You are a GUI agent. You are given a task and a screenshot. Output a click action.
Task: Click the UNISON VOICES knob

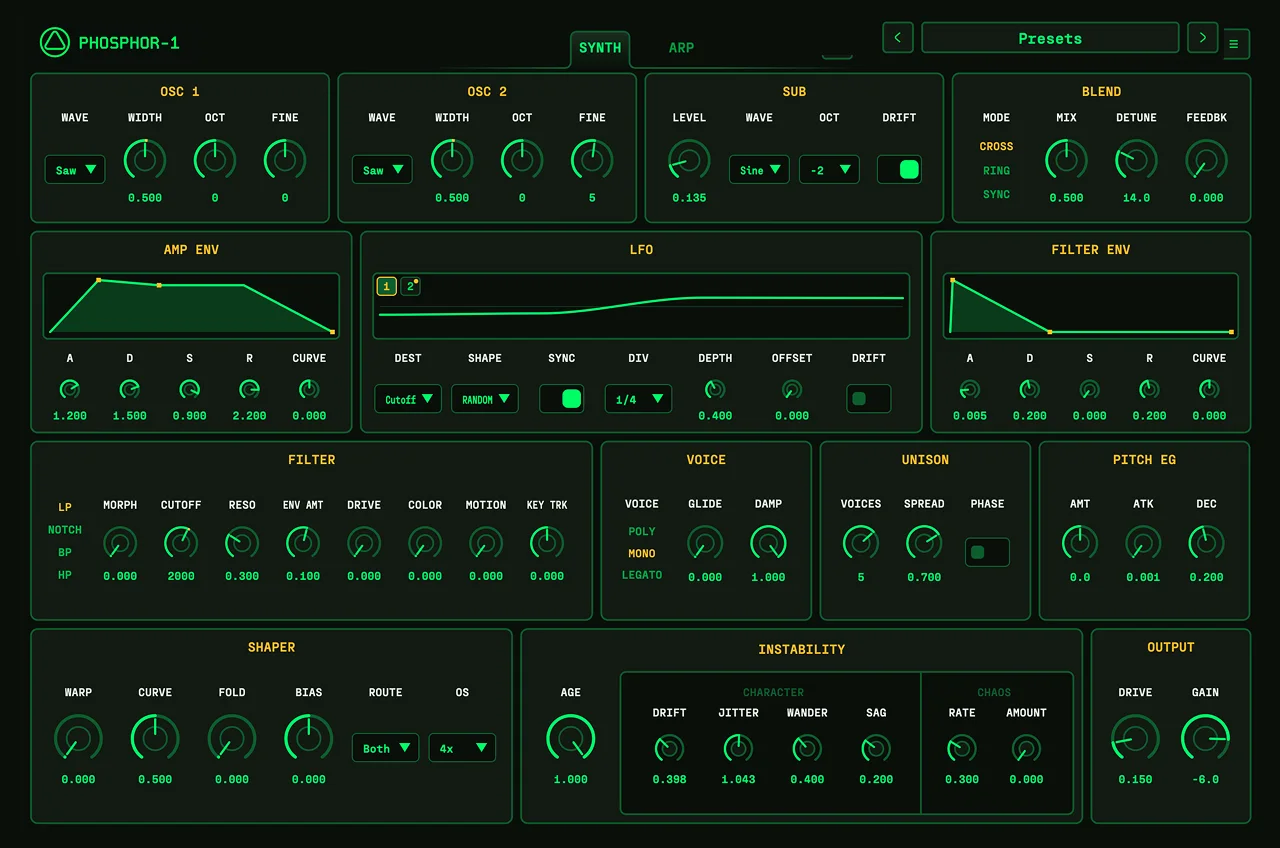(861, 543)
